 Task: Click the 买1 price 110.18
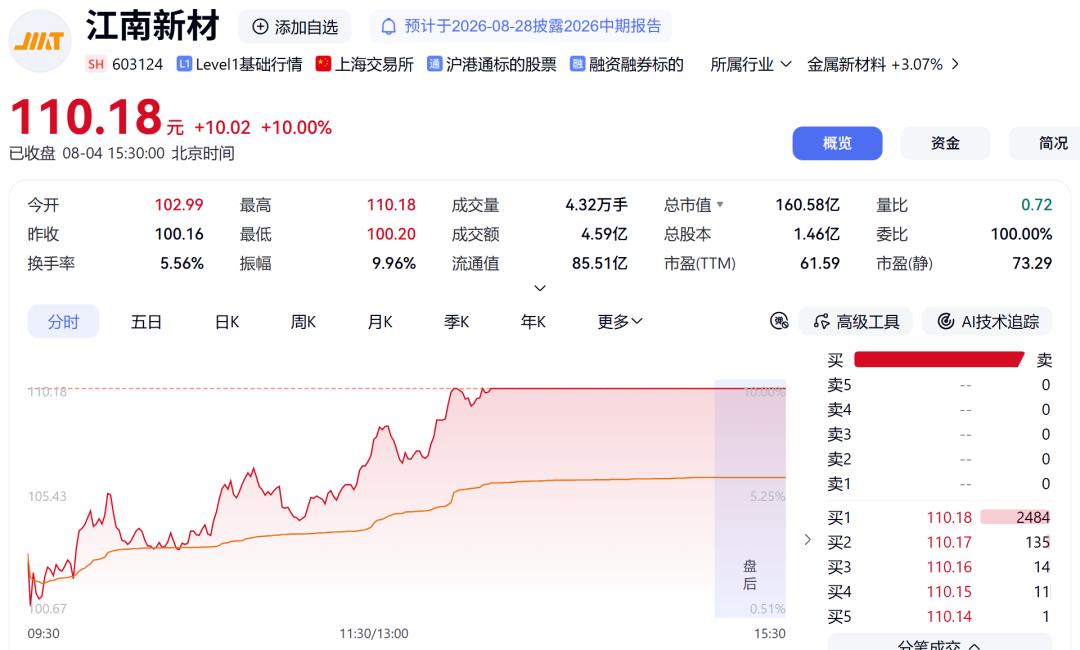coord(949,518)
